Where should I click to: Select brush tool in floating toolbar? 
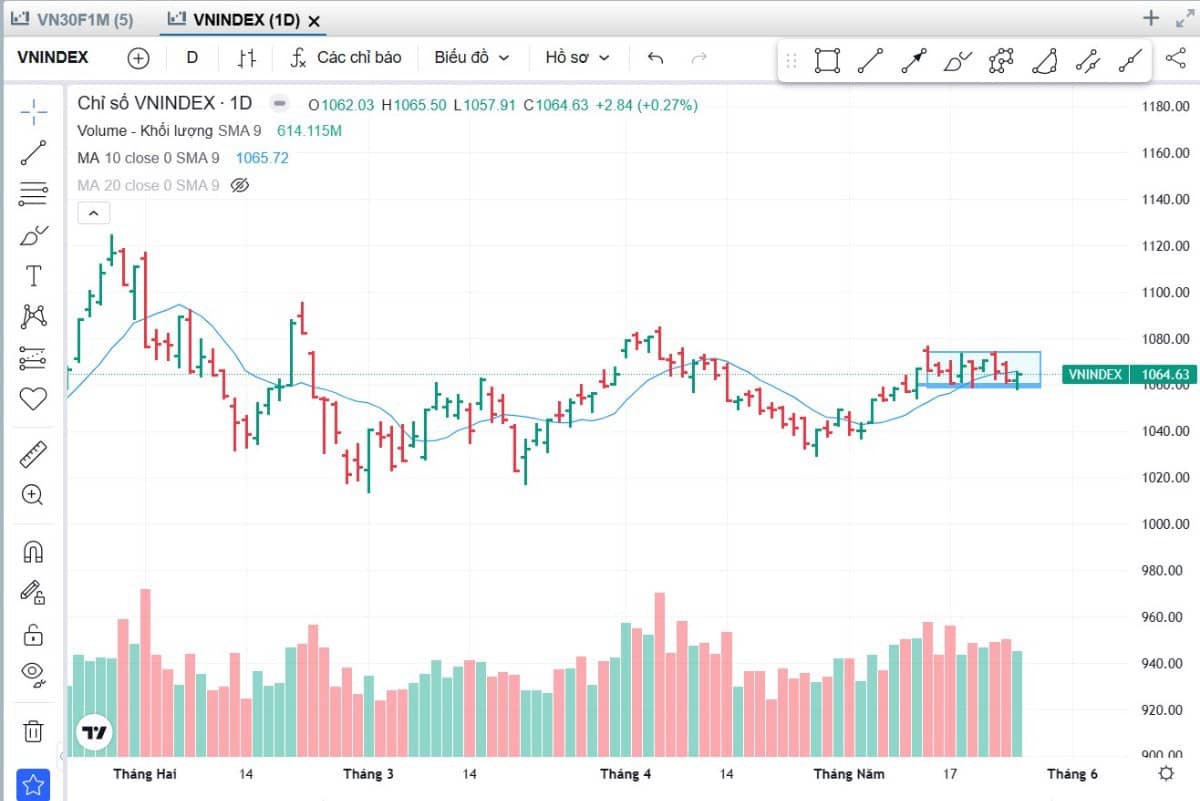pyautogui.click(x=957, y=61)
